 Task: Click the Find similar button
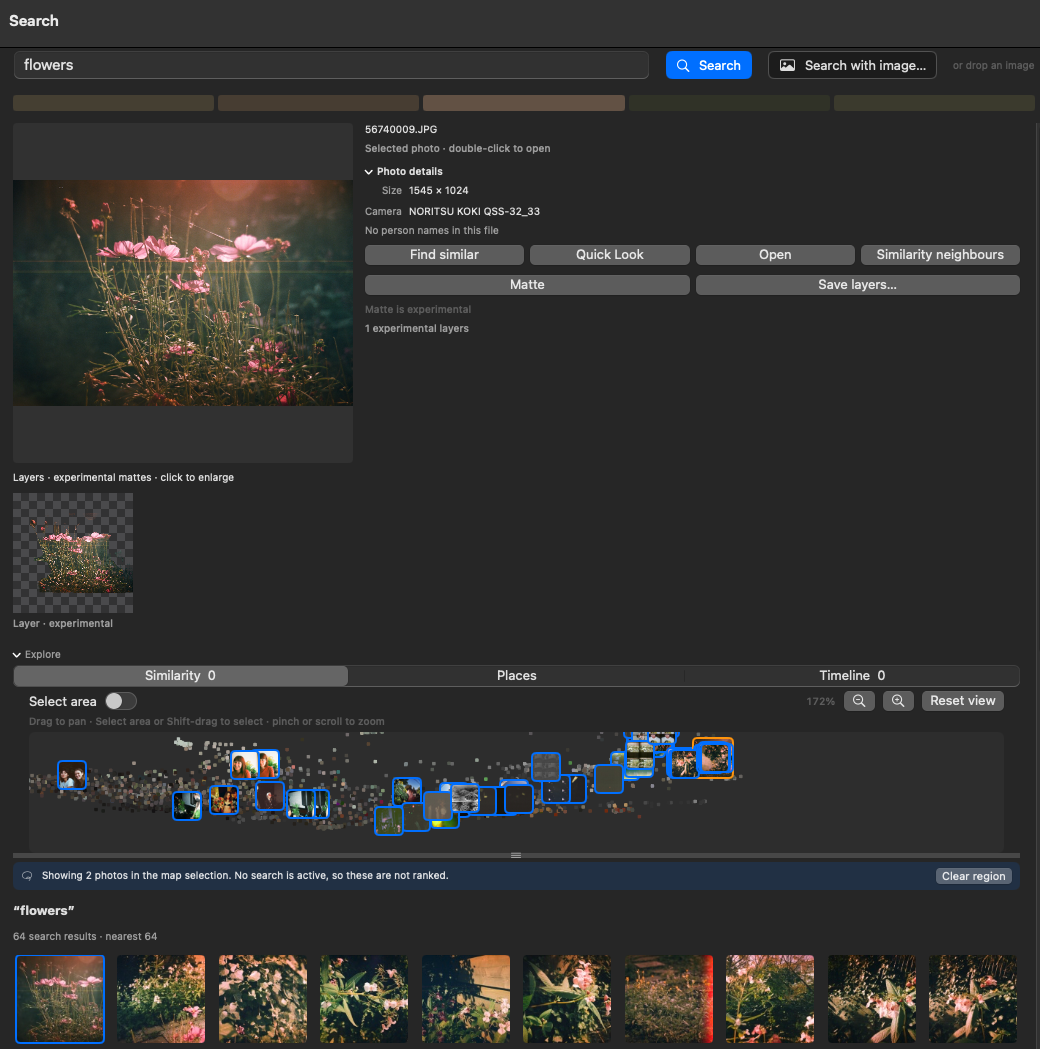pyautogui.click(x=444, y=255)
